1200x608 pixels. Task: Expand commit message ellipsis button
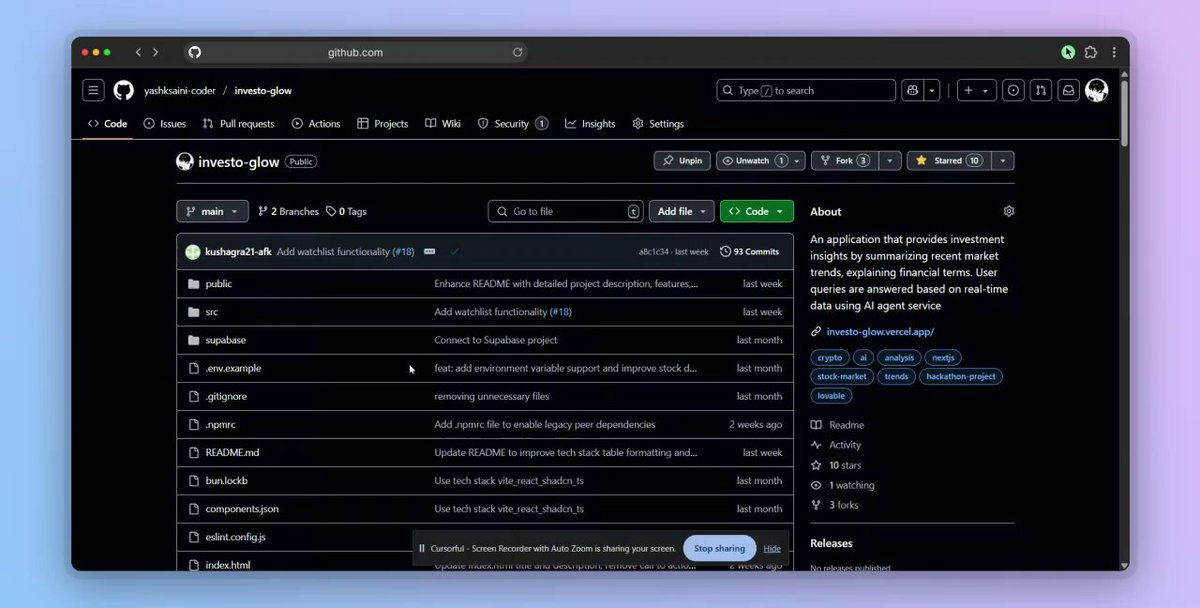430,252
